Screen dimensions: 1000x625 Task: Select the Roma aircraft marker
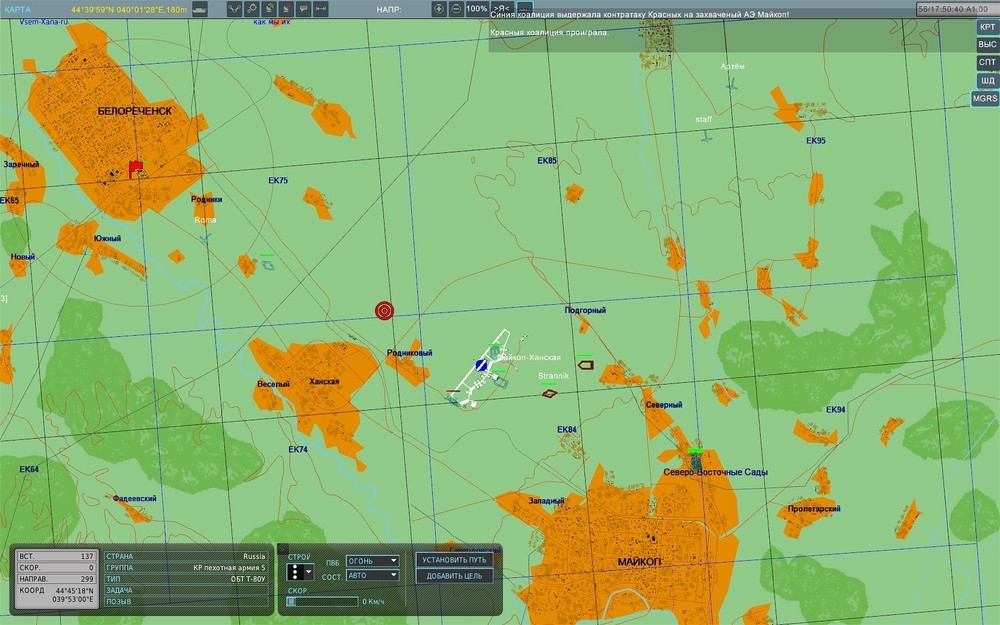(x=205, y=239)
